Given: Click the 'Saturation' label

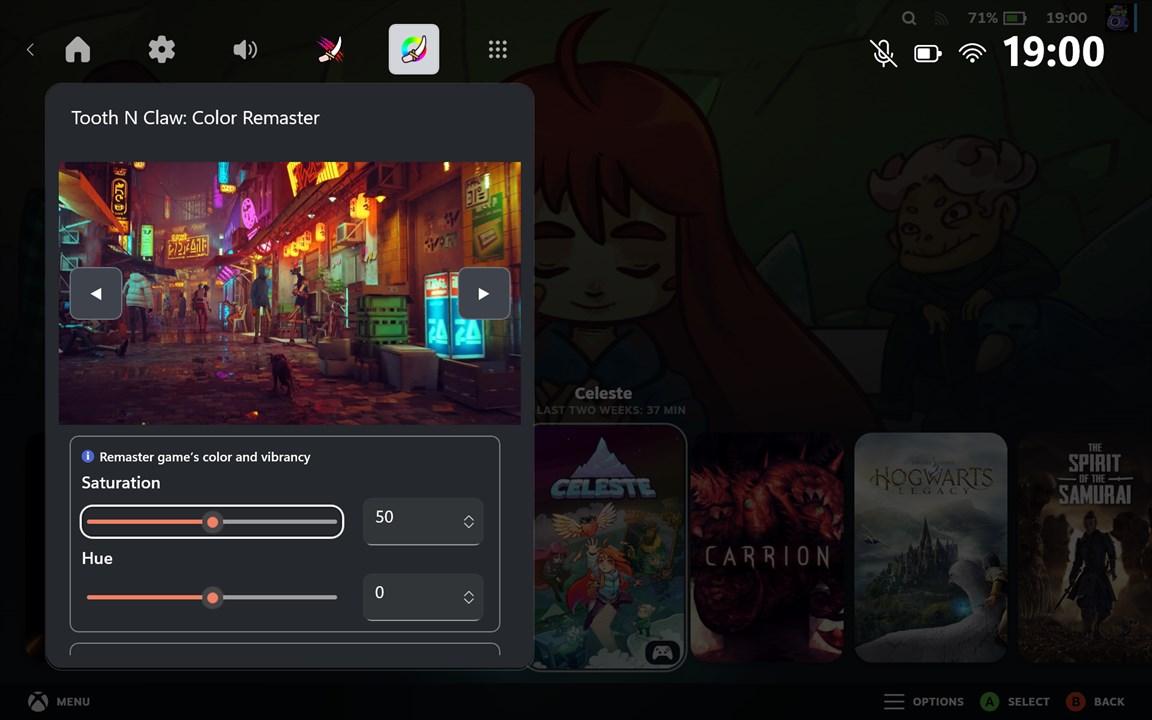Looking at the screenshot, I should tap(120, 483).
